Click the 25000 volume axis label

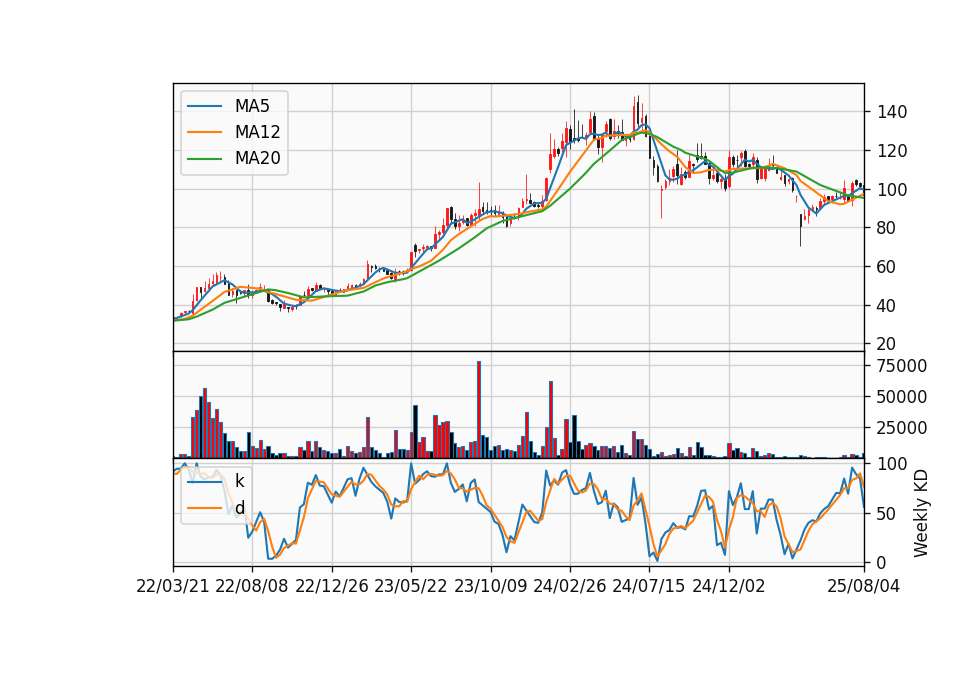point(902,428)
